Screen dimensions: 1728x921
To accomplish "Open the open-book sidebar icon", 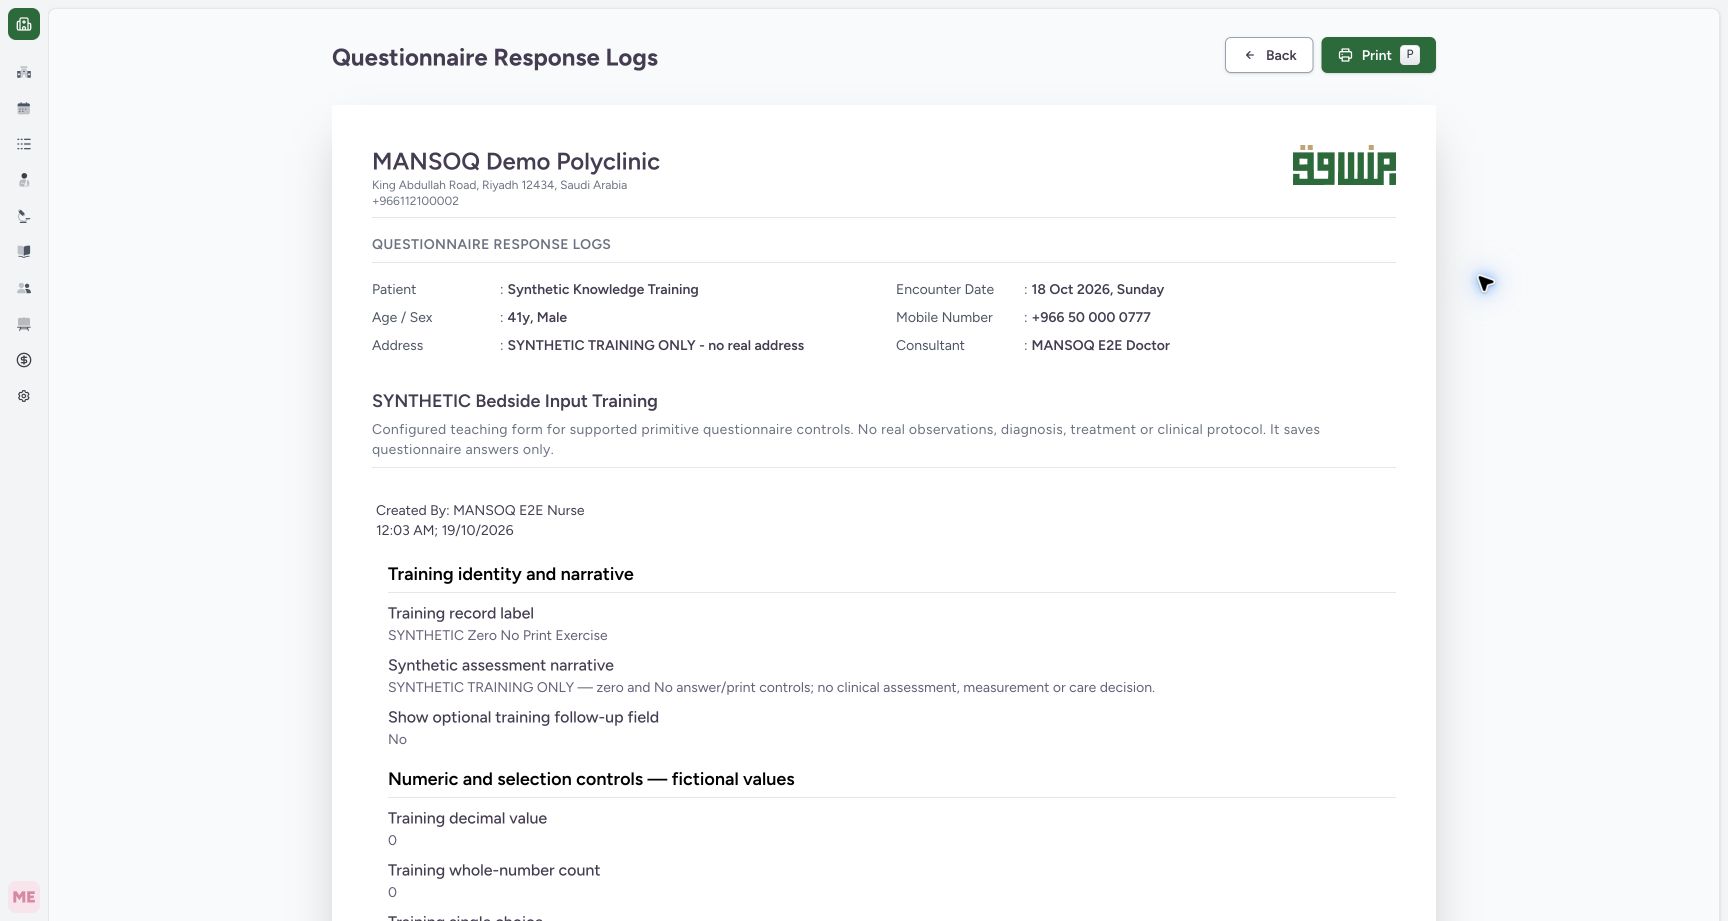I will pos(24,252).
